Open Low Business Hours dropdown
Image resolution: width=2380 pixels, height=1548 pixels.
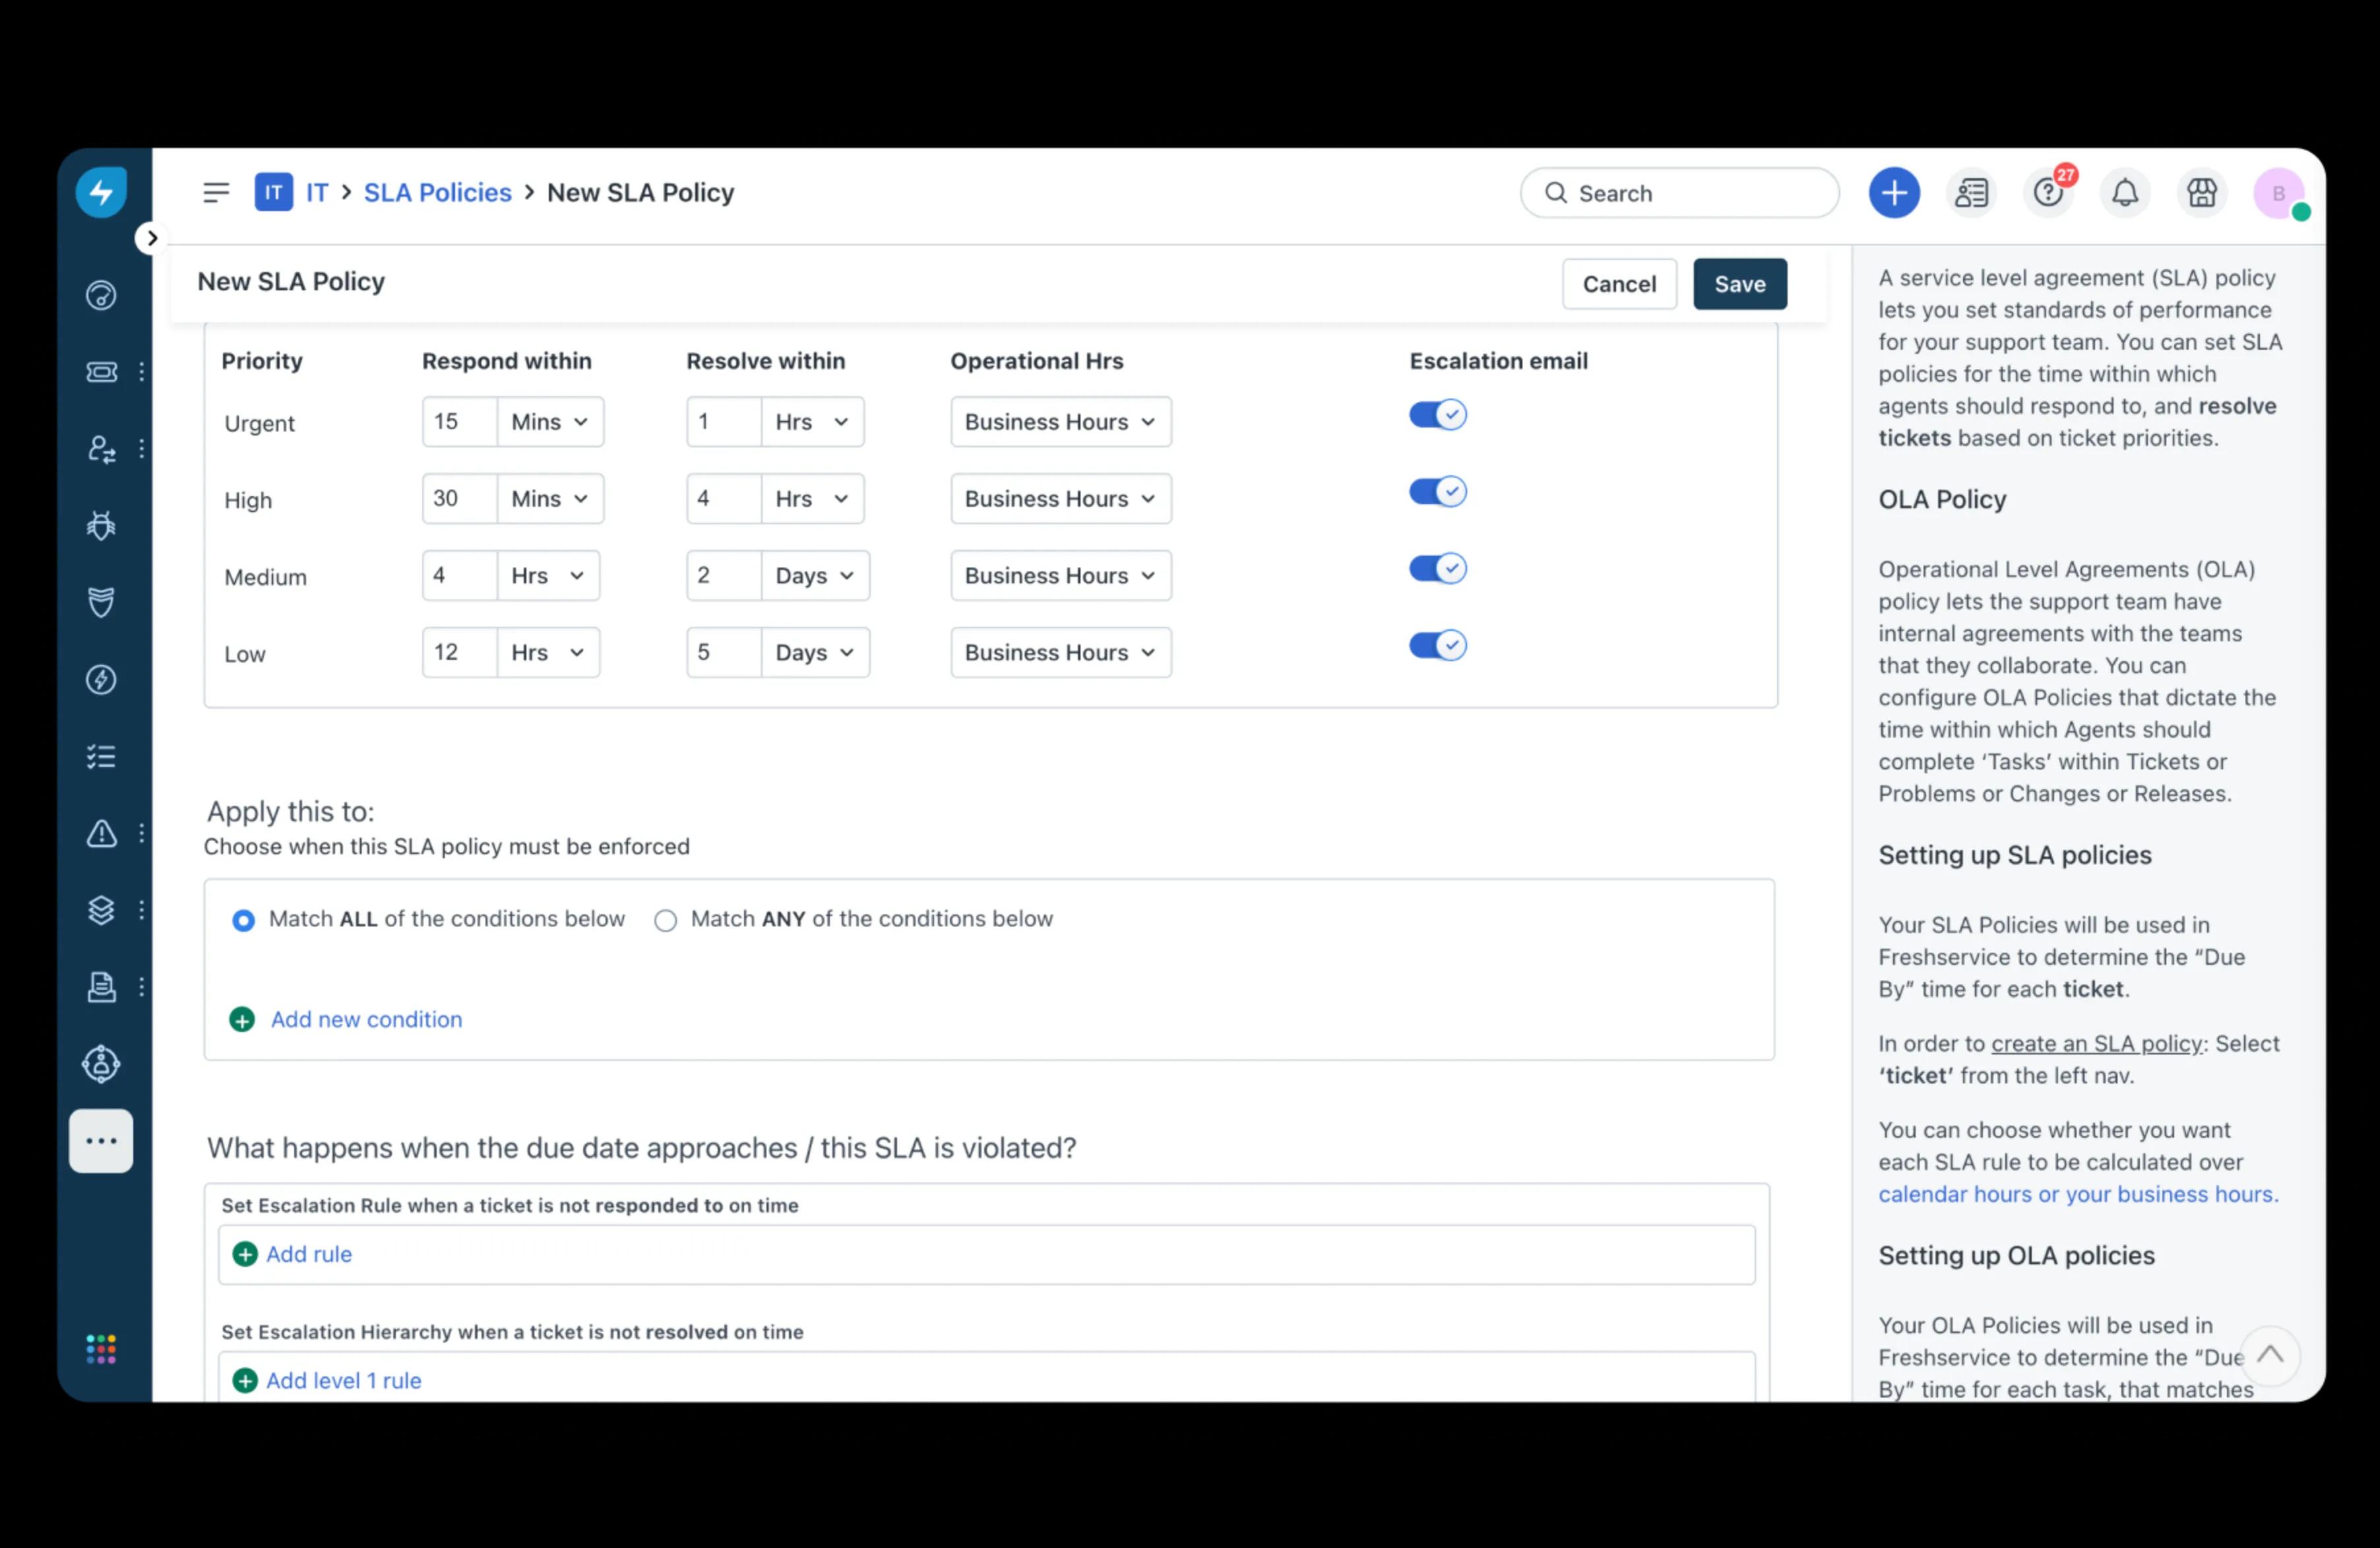(x=1060, y=653)
